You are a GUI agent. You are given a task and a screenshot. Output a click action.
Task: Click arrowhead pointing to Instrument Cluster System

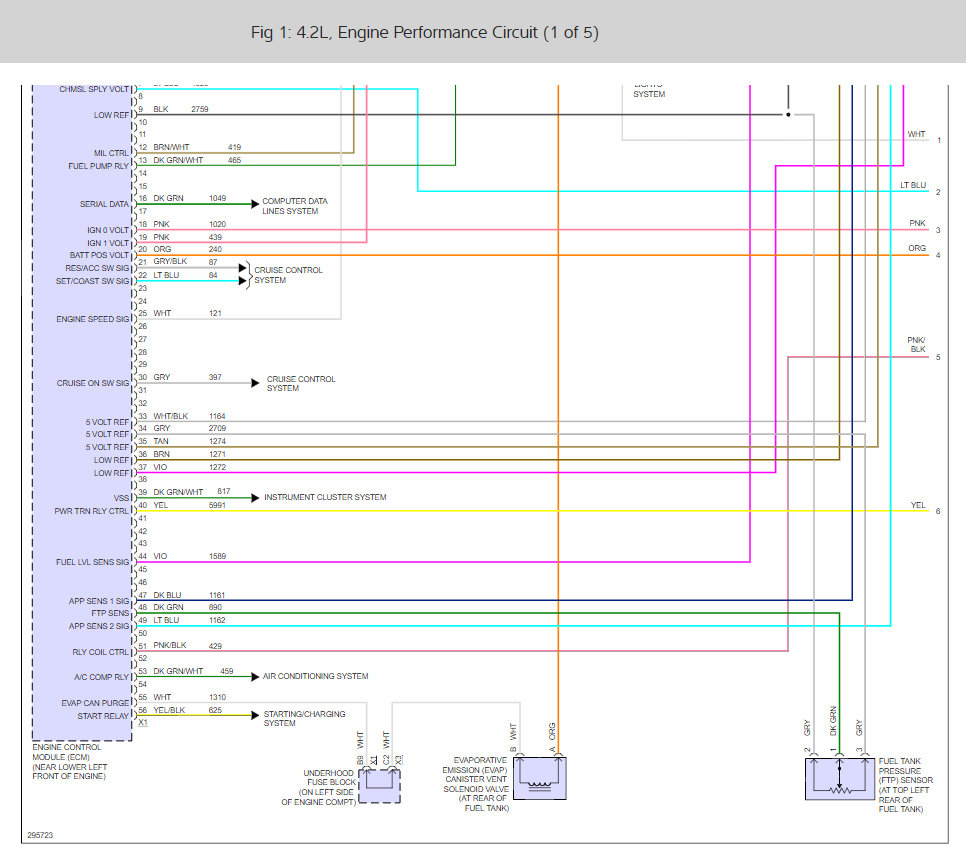pos(255,497)
